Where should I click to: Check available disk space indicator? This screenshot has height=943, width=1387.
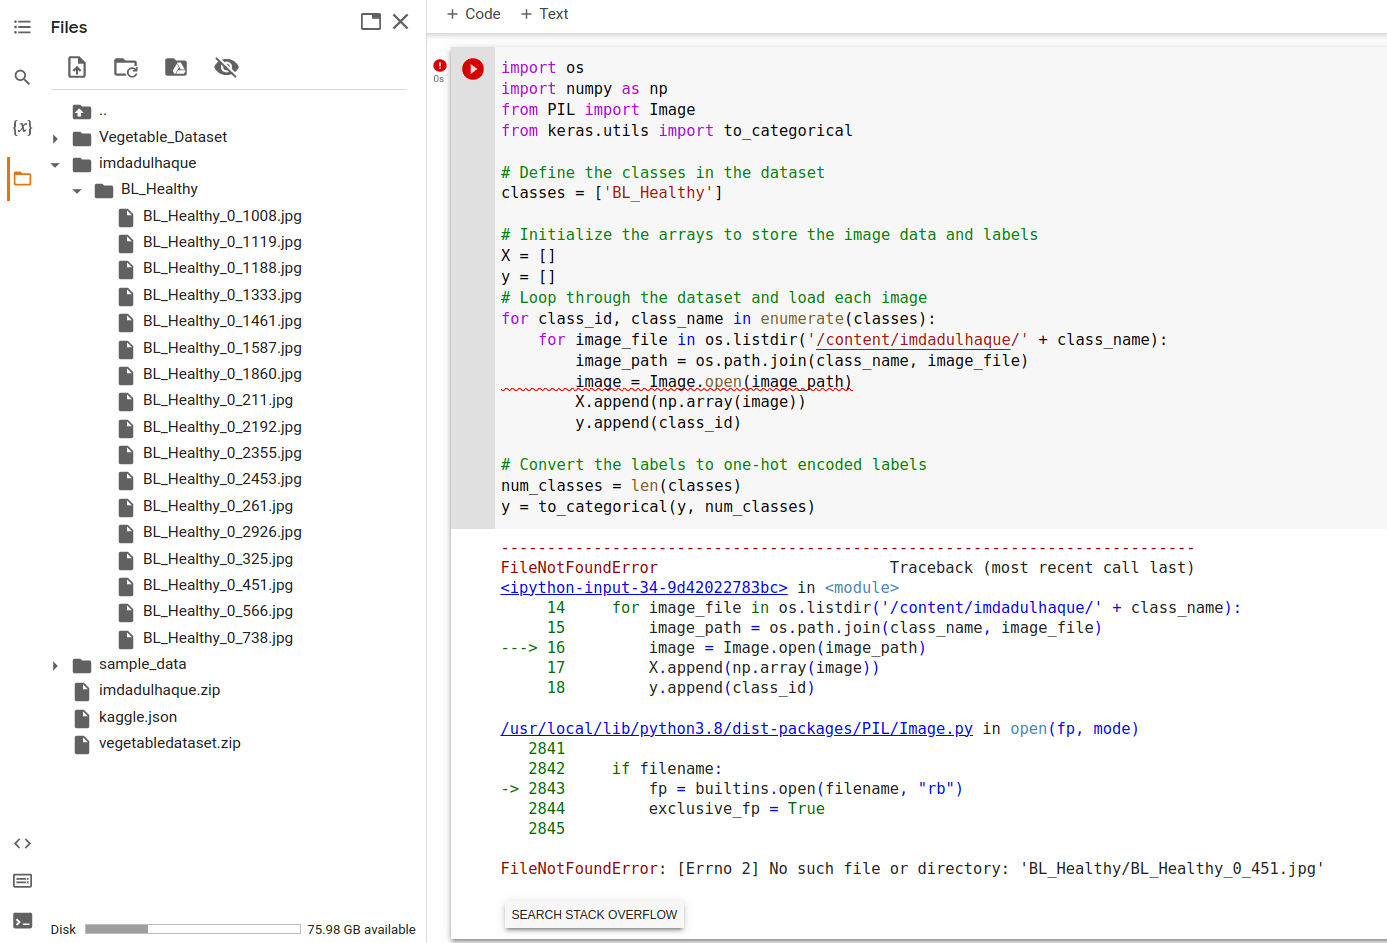click(192, 929)
